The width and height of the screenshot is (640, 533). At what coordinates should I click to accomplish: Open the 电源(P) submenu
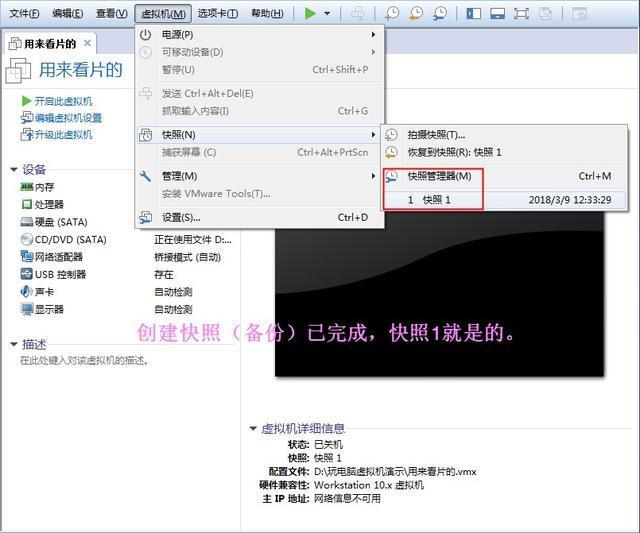tap(260, 35)
